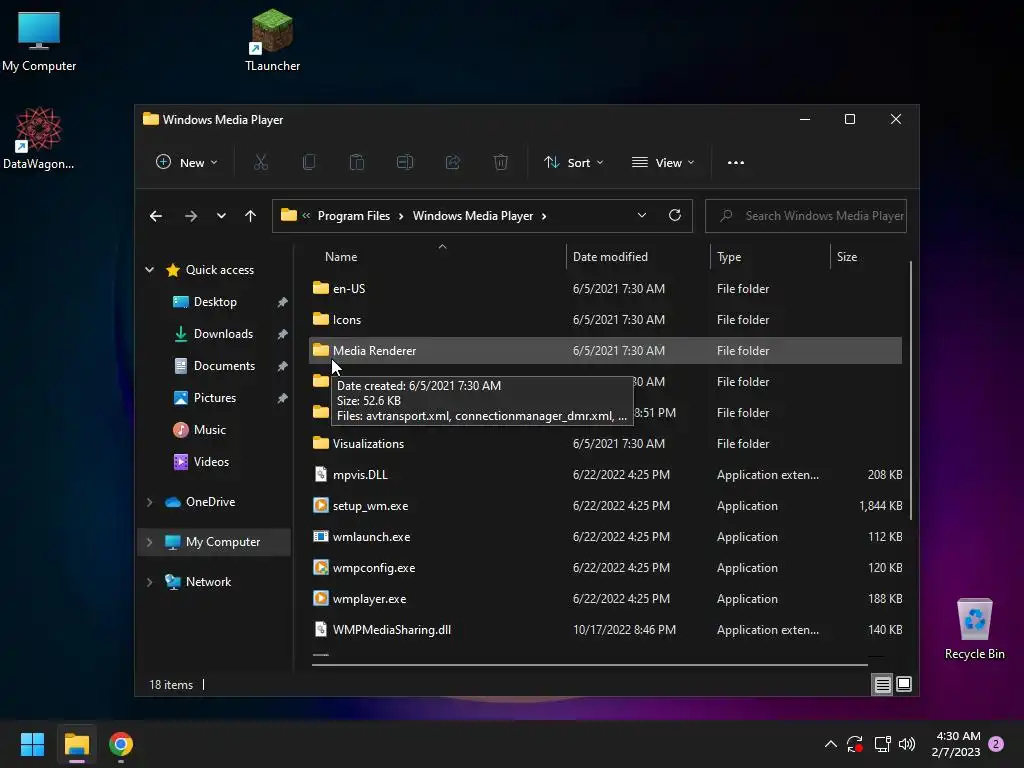
Task: Click the Copy icon in toolbar
Action: 309,163
